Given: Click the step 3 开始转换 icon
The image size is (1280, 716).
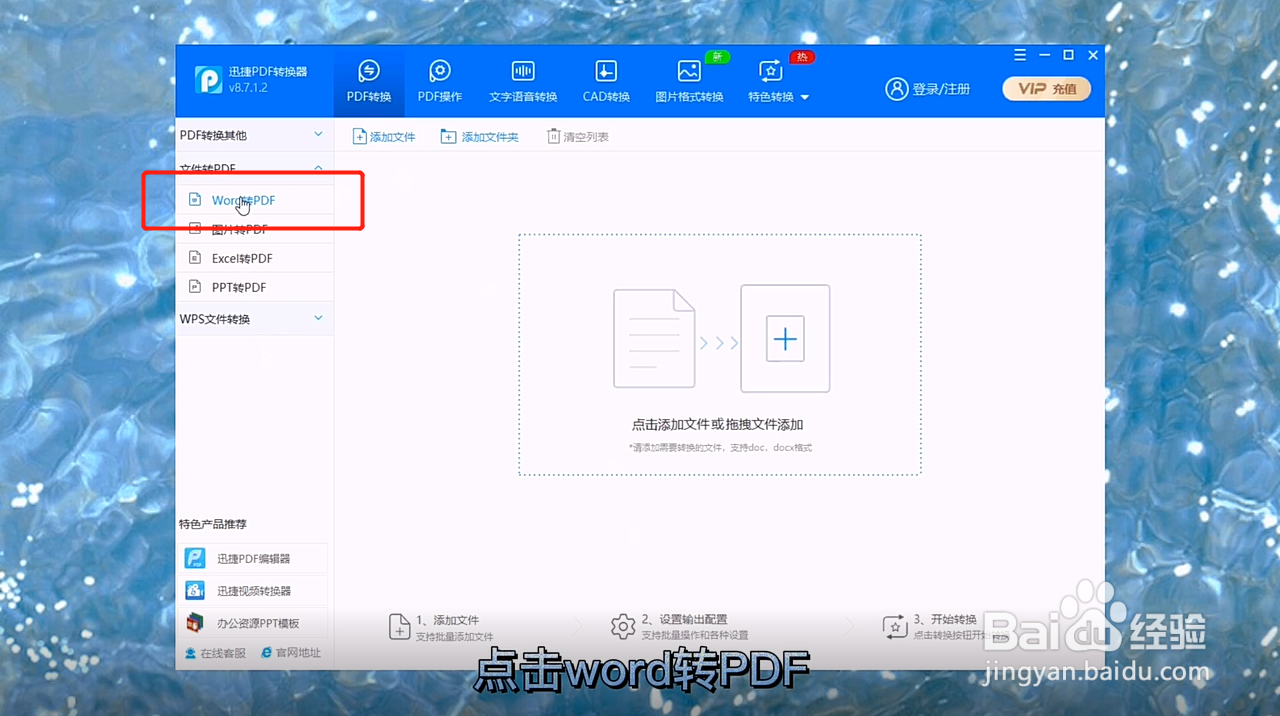Looking at the screenshot, I should 895,627.
